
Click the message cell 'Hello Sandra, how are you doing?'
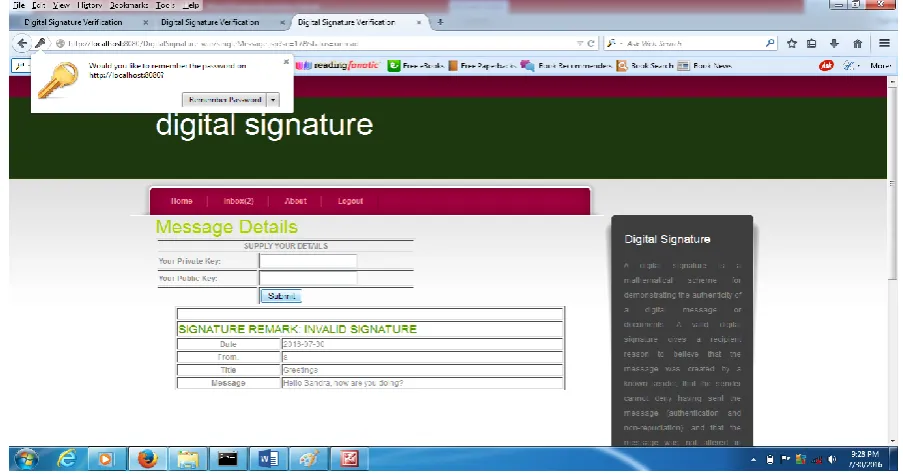[x=422, y=383]
